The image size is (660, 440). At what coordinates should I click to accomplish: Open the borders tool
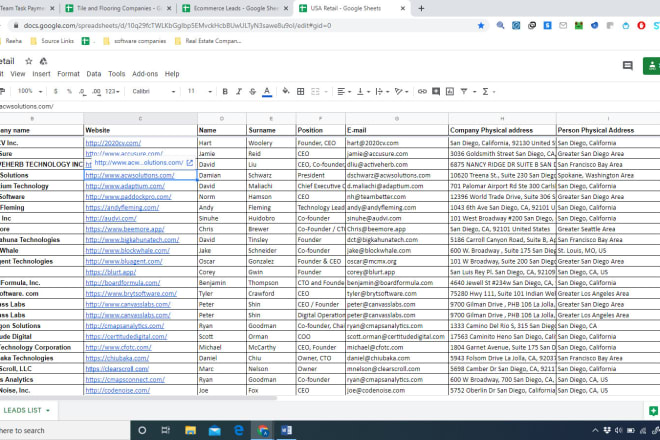click(301, 91)
